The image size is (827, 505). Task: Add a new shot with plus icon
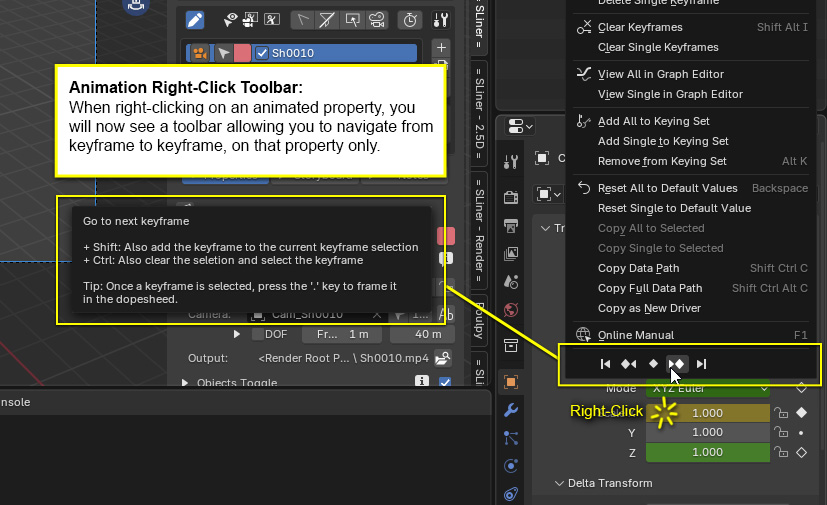pos(441,47)
